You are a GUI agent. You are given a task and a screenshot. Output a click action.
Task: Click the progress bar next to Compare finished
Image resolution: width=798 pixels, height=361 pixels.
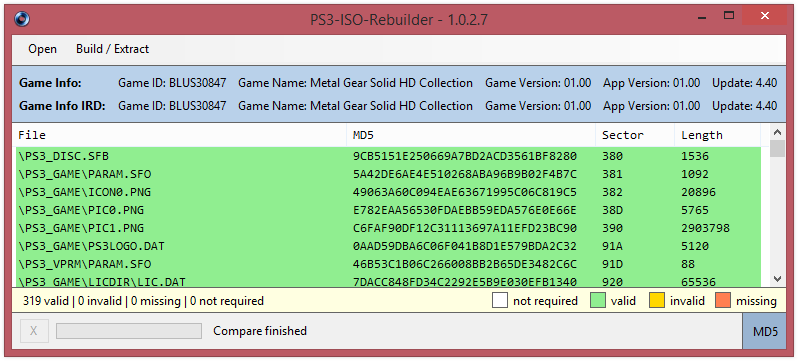tap(129, 331)
